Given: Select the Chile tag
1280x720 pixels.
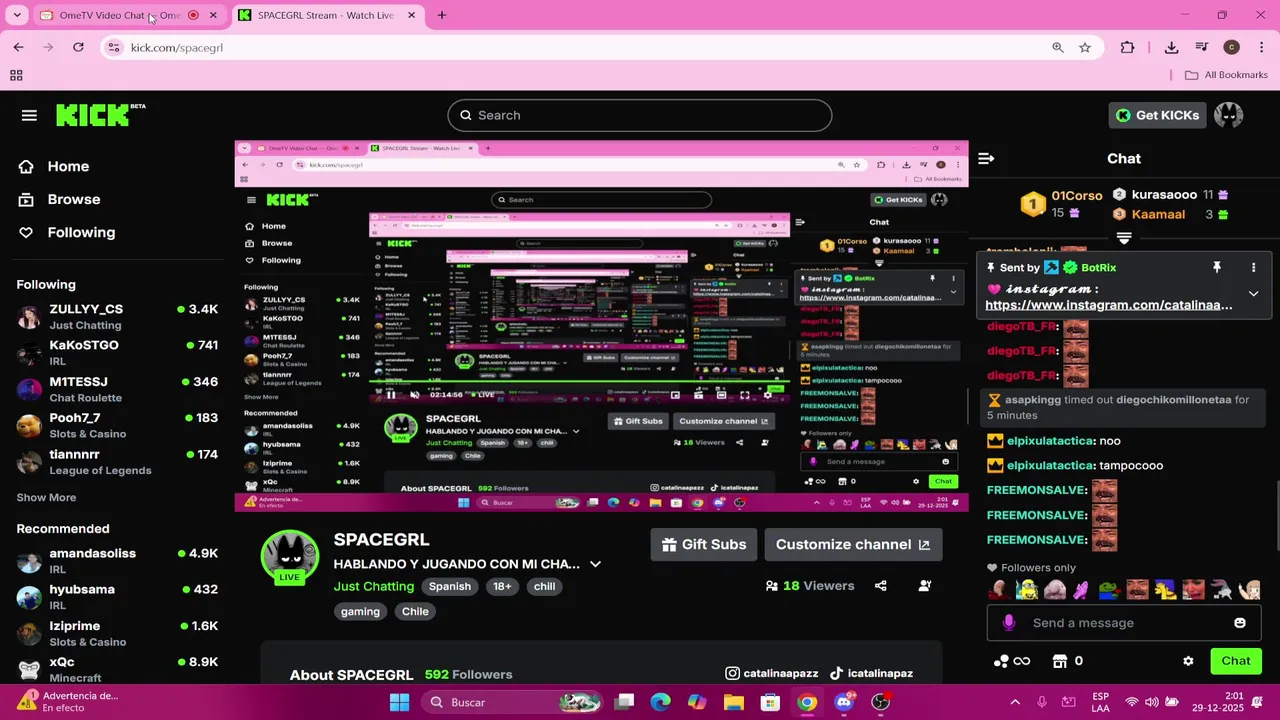Looking at the screenshot, I should [x=415, y=611].
